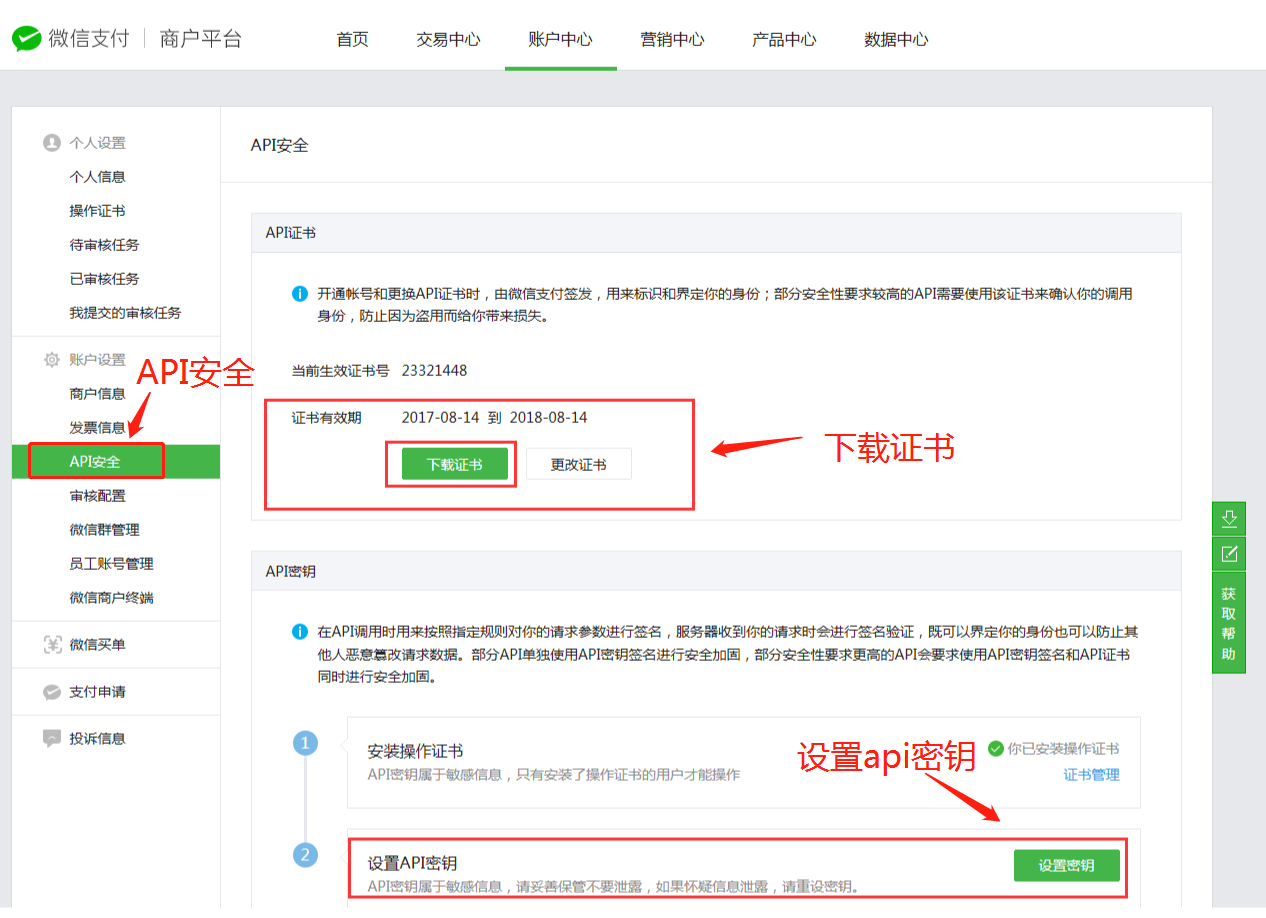The width and height of the screenshot is (1266, 918).
Task: Click the 商户平台 text in the header
Action: pyautogui.click(x=201, y=39)
